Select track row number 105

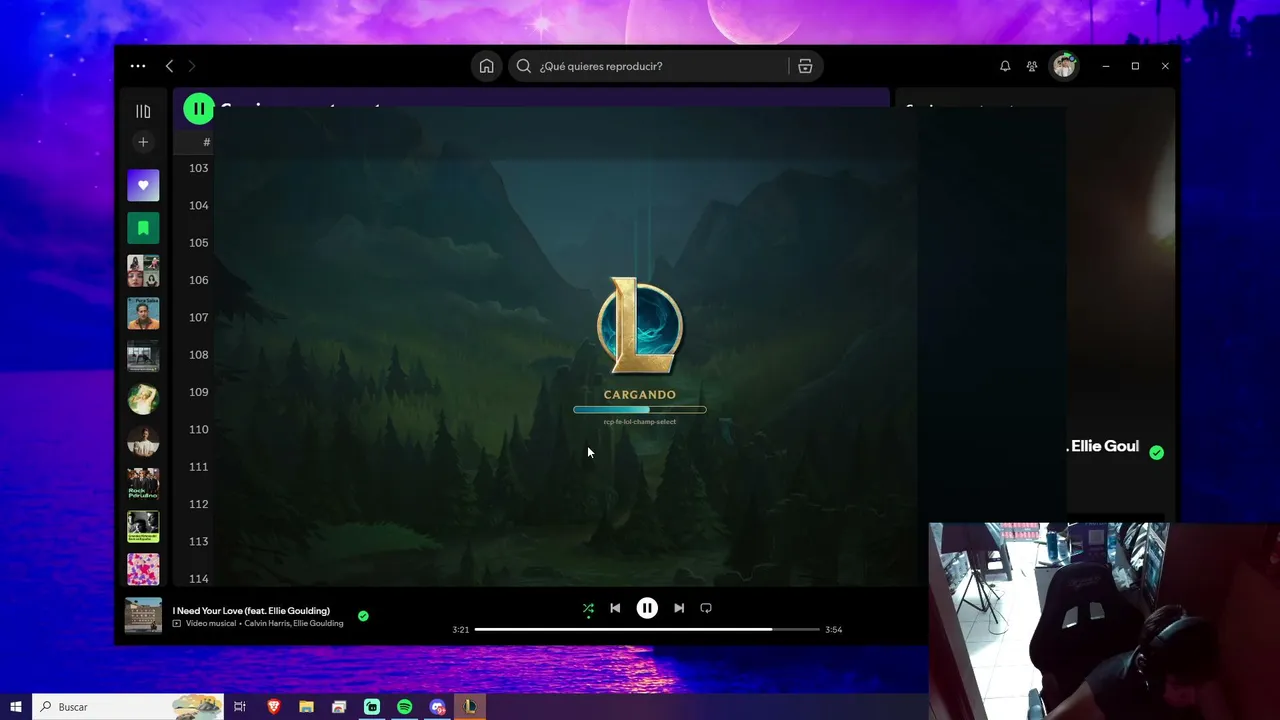pos(198,243)
